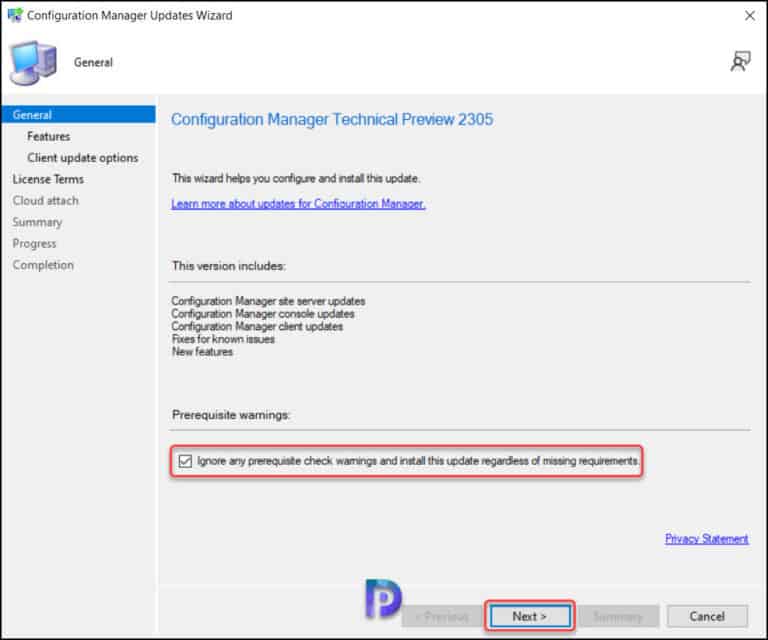Select the Progress step in sidebar

click(x=34, y=243)
